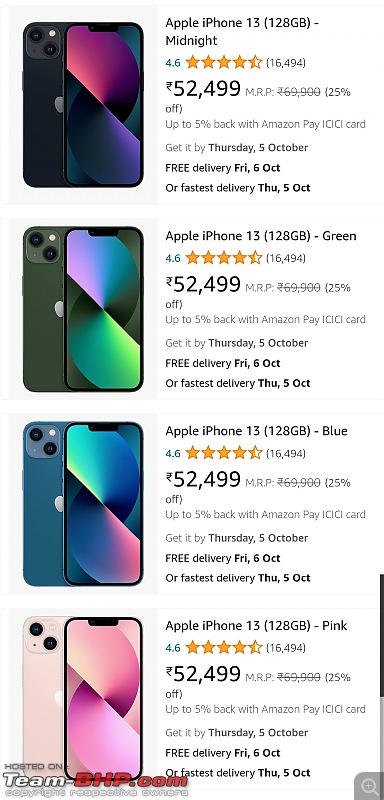Click the zoom magnifier icon
This screenshot has height=800, width=384.
click(x=369, y=785)
